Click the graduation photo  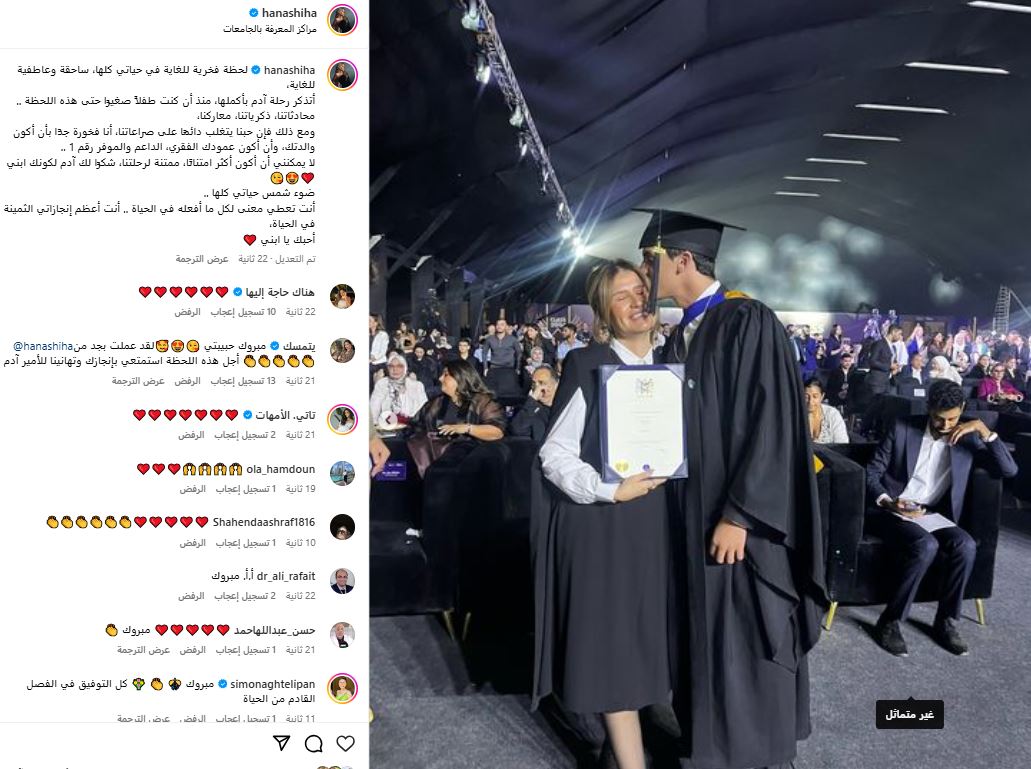tap(700, 384)
